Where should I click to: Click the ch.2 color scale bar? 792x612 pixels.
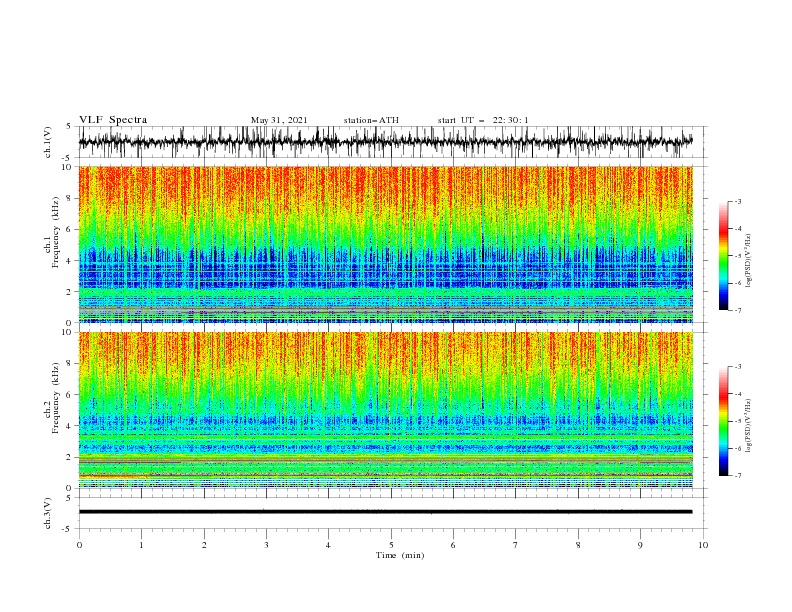[723, 421]
